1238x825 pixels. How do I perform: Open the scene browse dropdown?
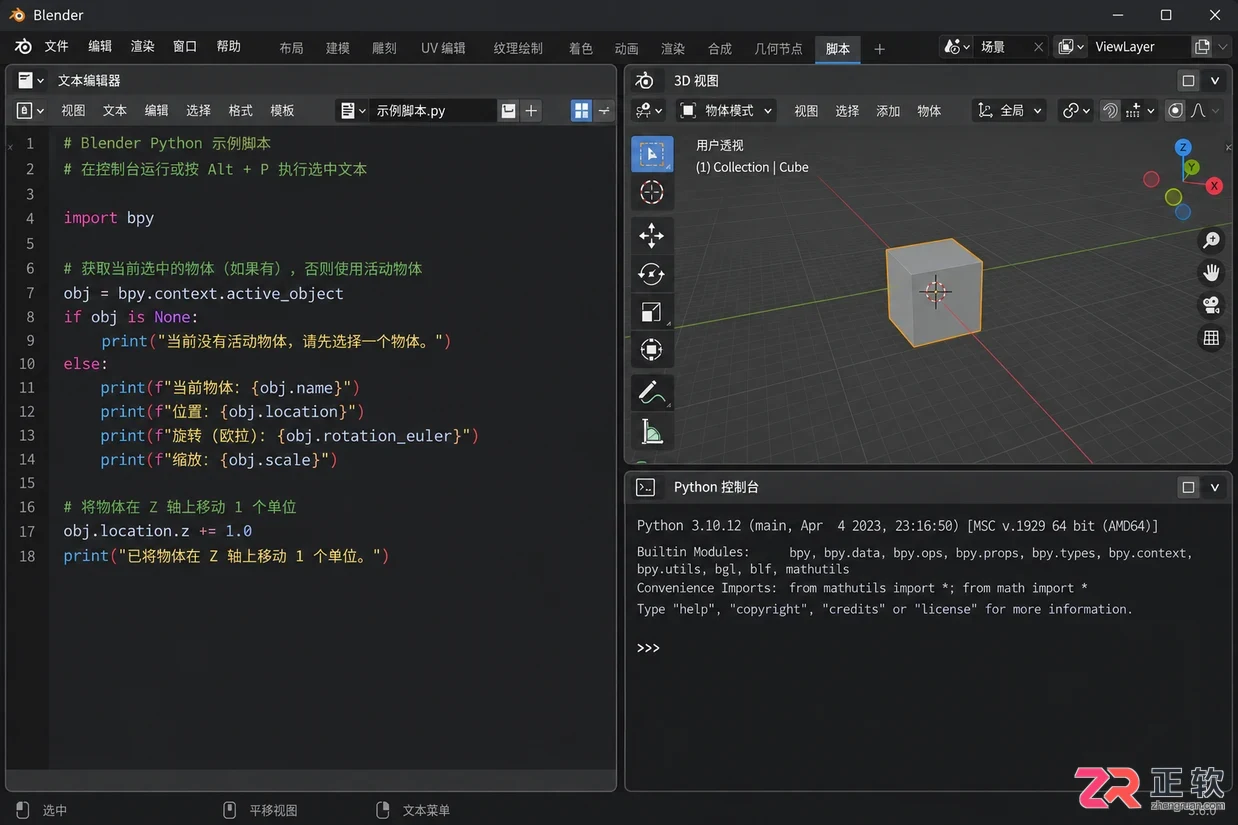coord(957,47)
